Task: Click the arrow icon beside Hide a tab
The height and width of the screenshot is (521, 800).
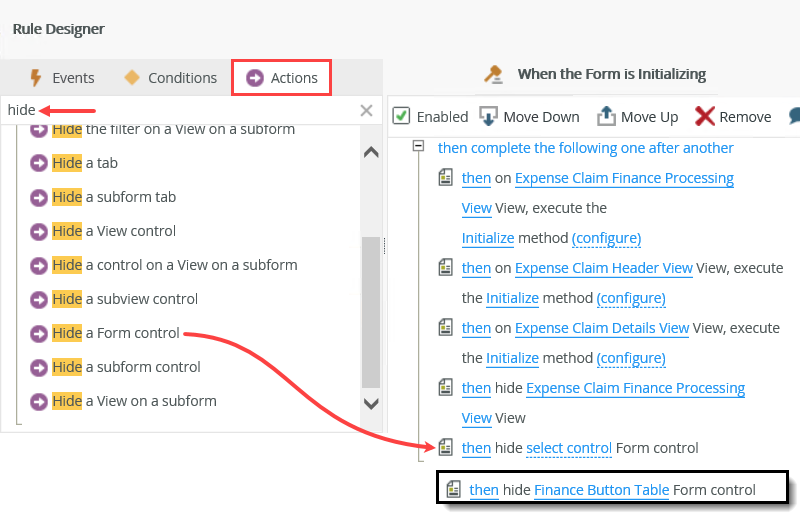Action: coord(39,163)
